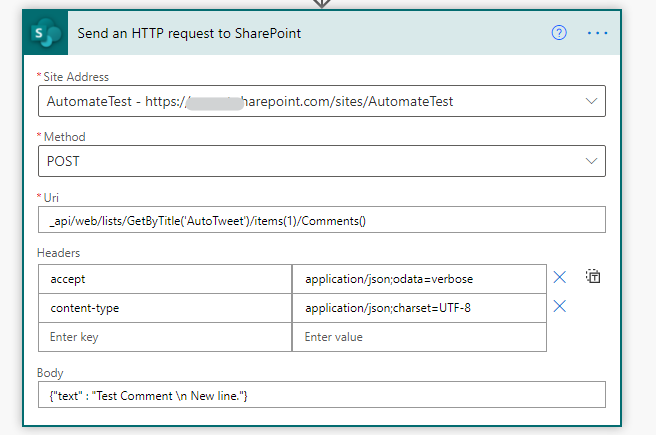Viewport: 656px width, 435px height.
Task: Open help for Send an HTTP request action
Action: (x=559, y=33)
